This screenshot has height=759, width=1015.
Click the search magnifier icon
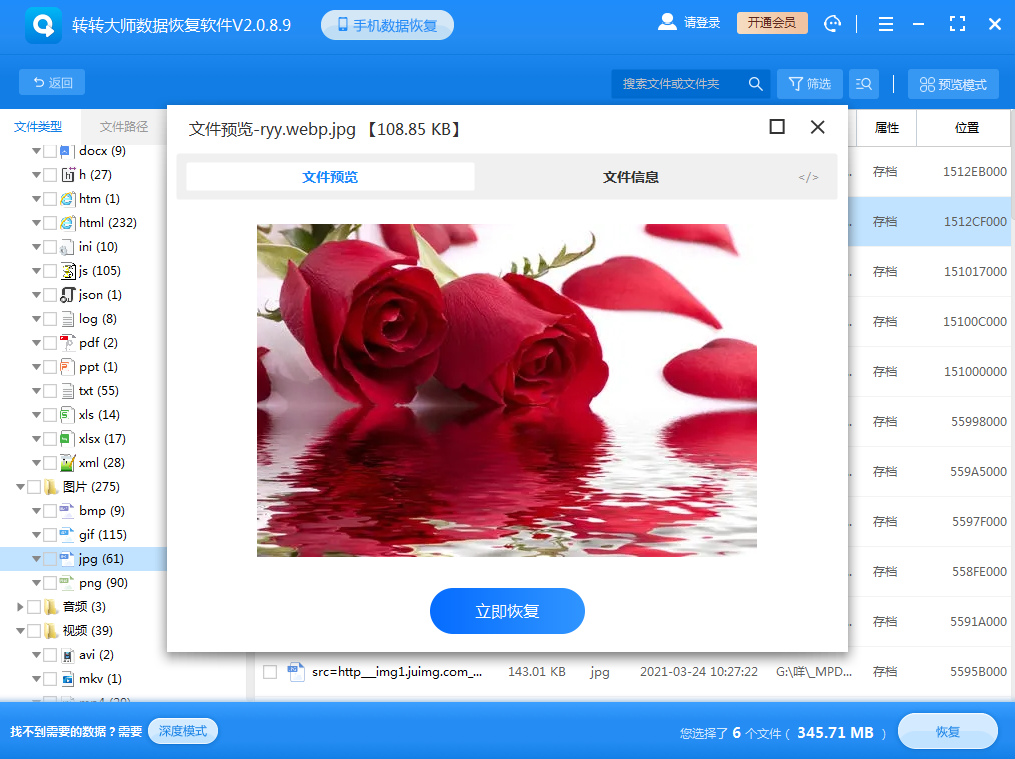[755, 84]
